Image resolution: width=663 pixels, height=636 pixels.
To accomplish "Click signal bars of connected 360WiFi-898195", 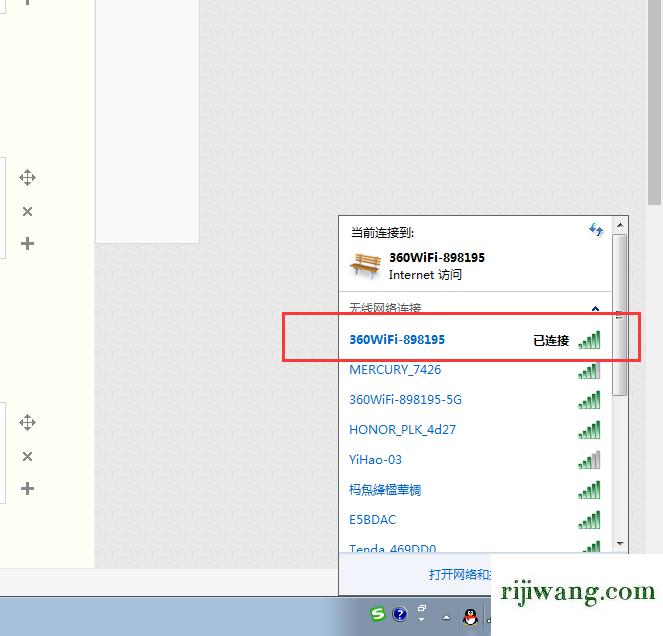I will (589, 340).
